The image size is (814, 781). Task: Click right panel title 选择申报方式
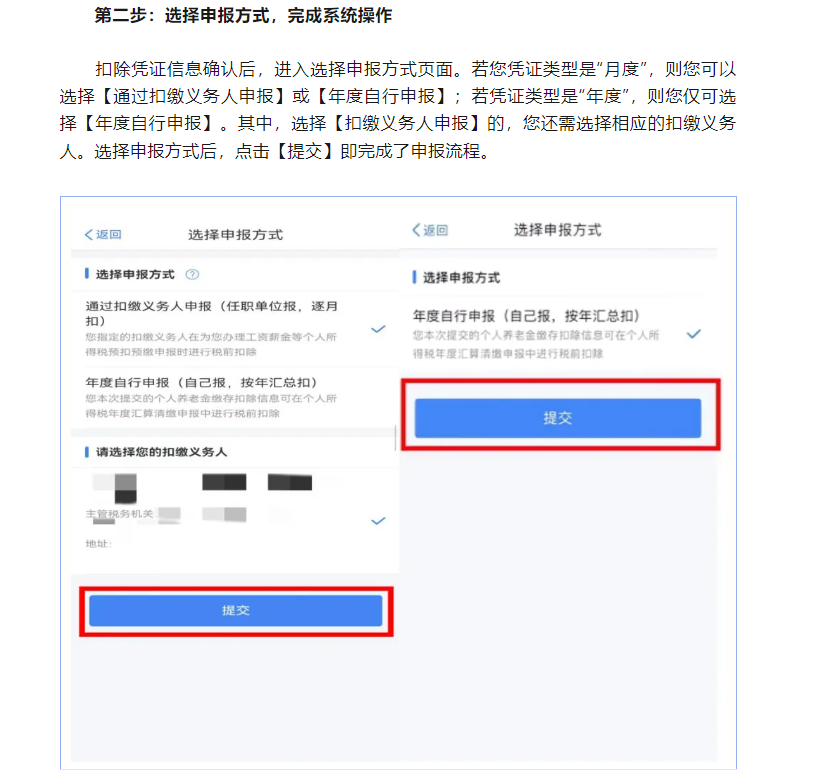click(x=558, y=230)
